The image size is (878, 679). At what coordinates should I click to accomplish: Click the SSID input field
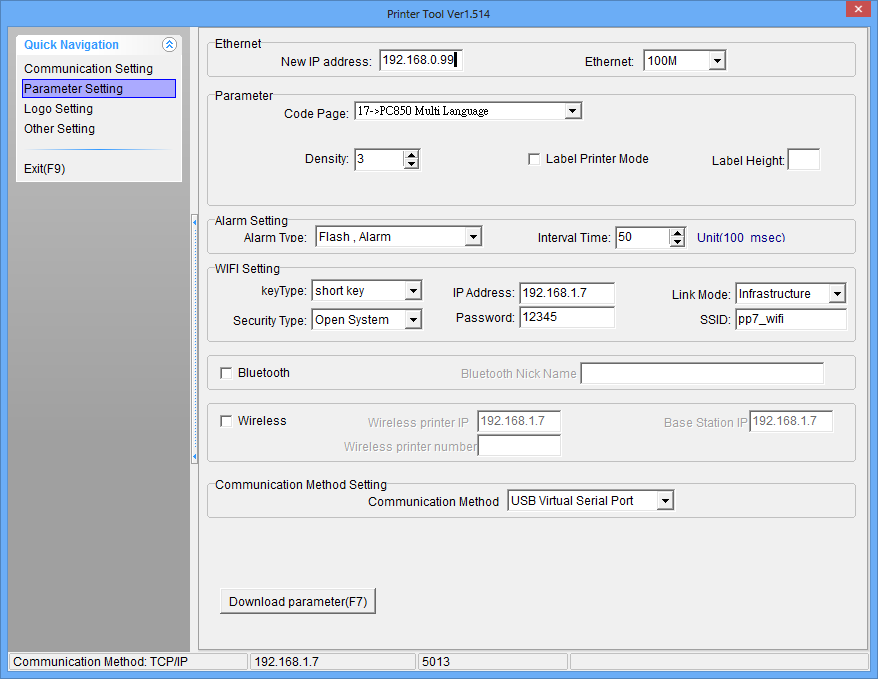[790, 319]
